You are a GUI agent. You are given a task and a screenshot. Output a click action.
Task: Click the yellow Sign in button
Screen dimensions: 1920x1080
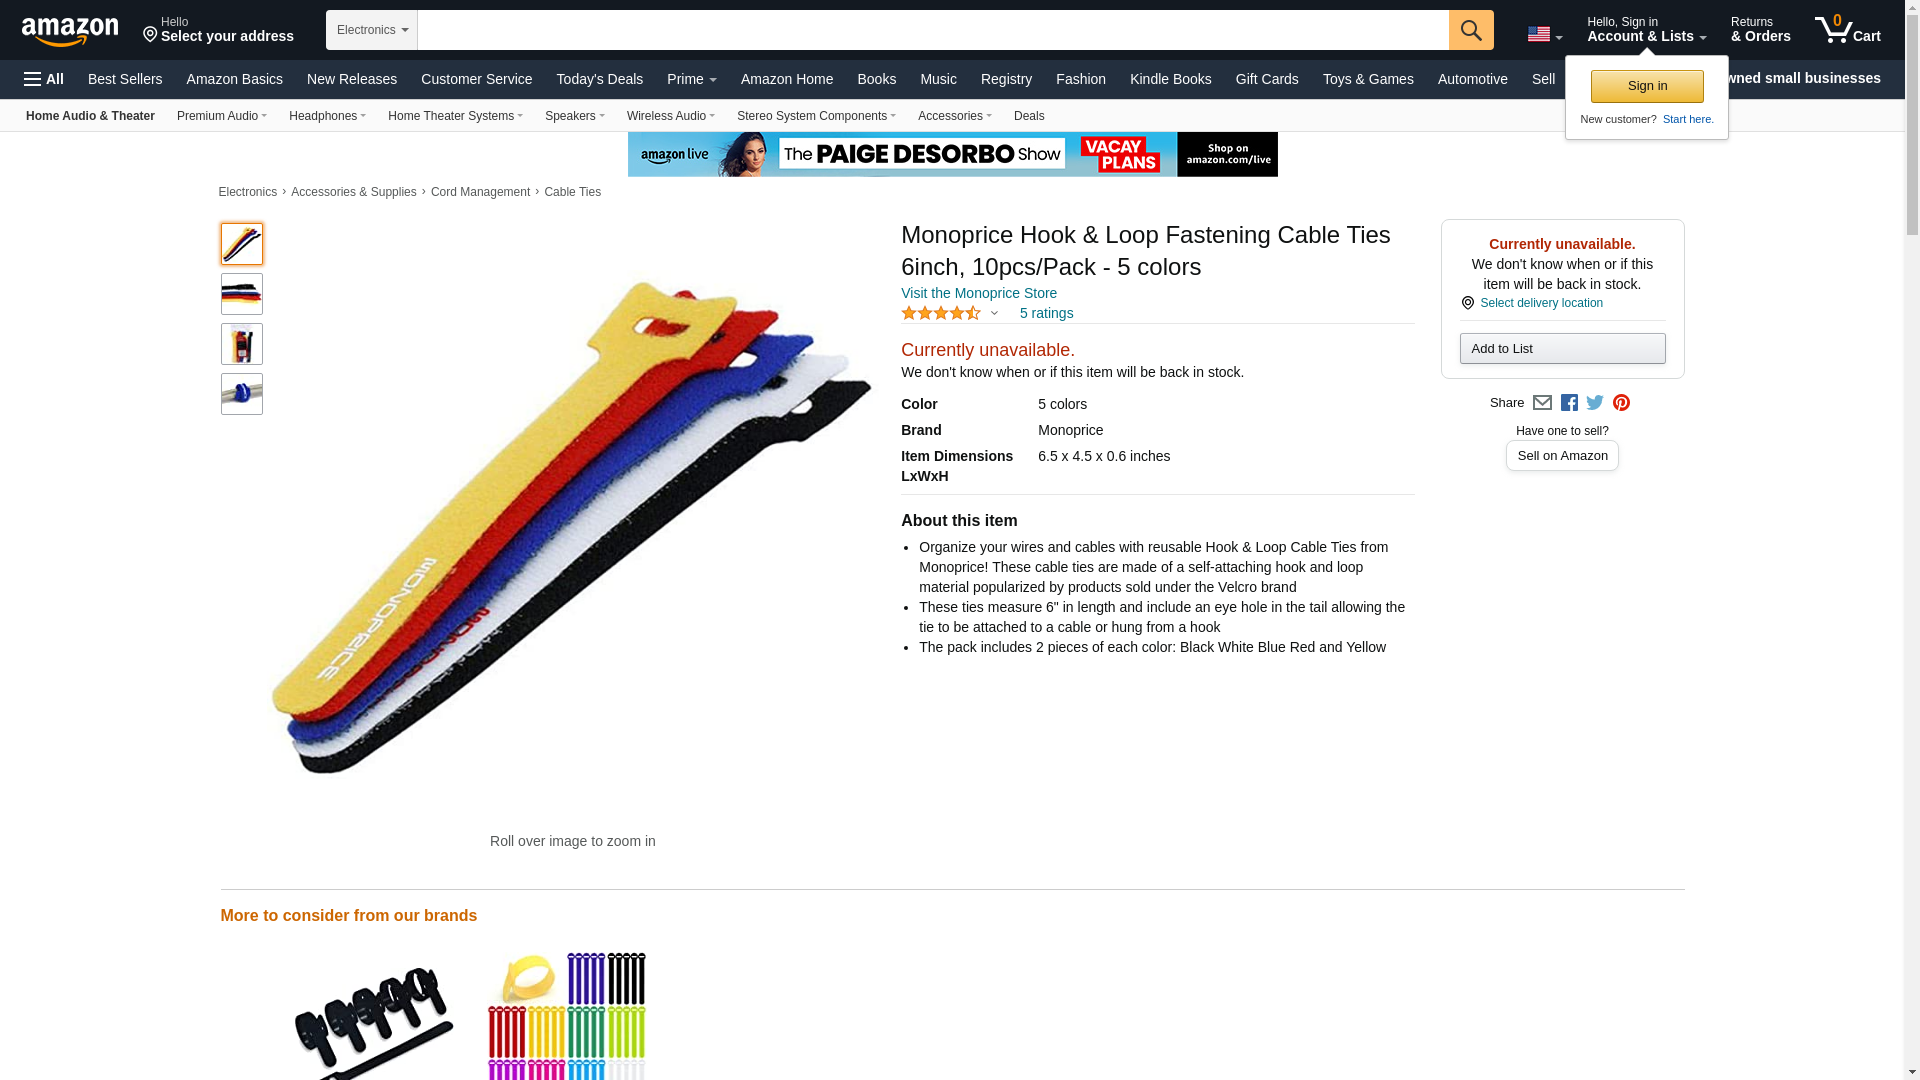tap(1647, 86)
